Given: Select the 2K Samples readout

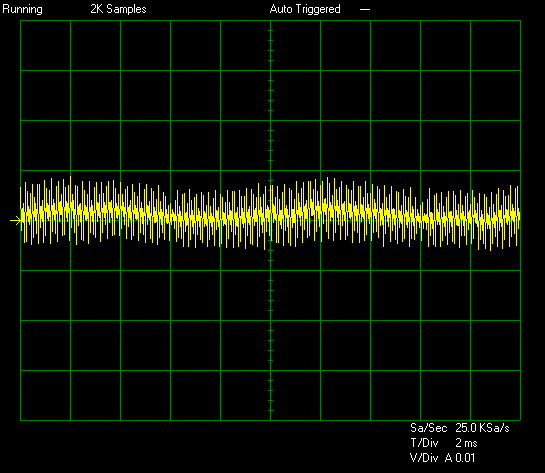Looking at the screenshot, I should tap(118, 9).
